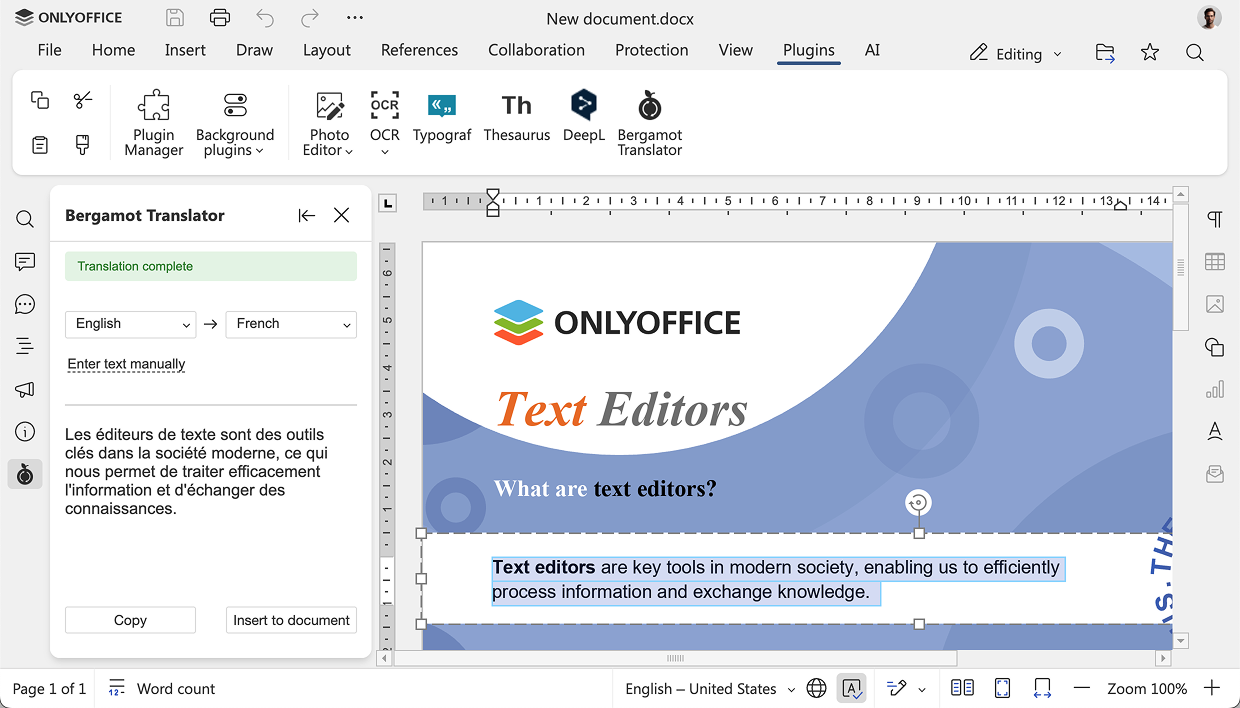Viewport: 1240px width, 708px height.
Task: Switch to the Insert tab
Action: [185, 50]
